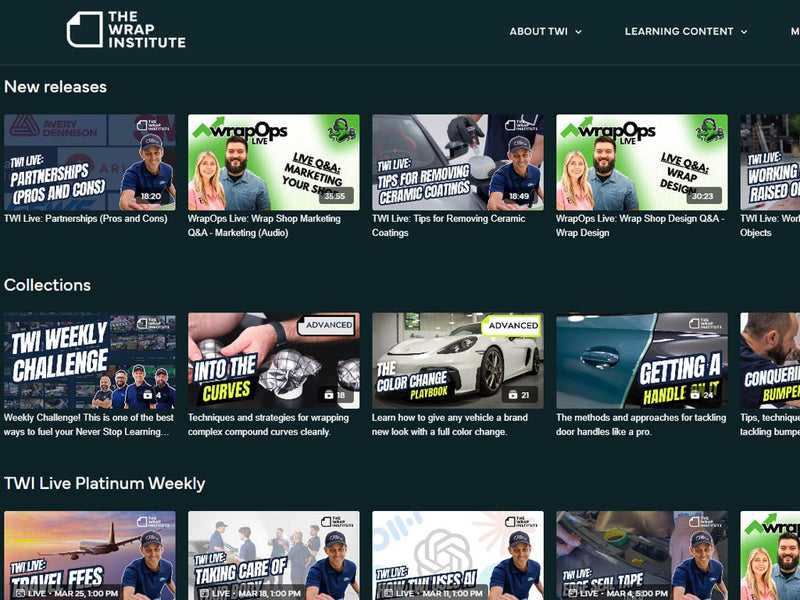Click the LIVE MAR 4, 5:00 PM label
Image resolution: width=800 pixels, height=600 pixels.
[x=619, y=593]
